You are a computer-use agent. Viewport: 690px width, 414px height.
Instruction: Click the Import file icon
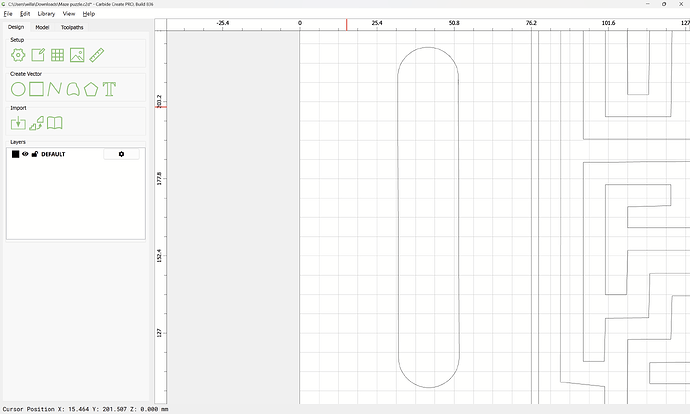(x=18, y=123)
